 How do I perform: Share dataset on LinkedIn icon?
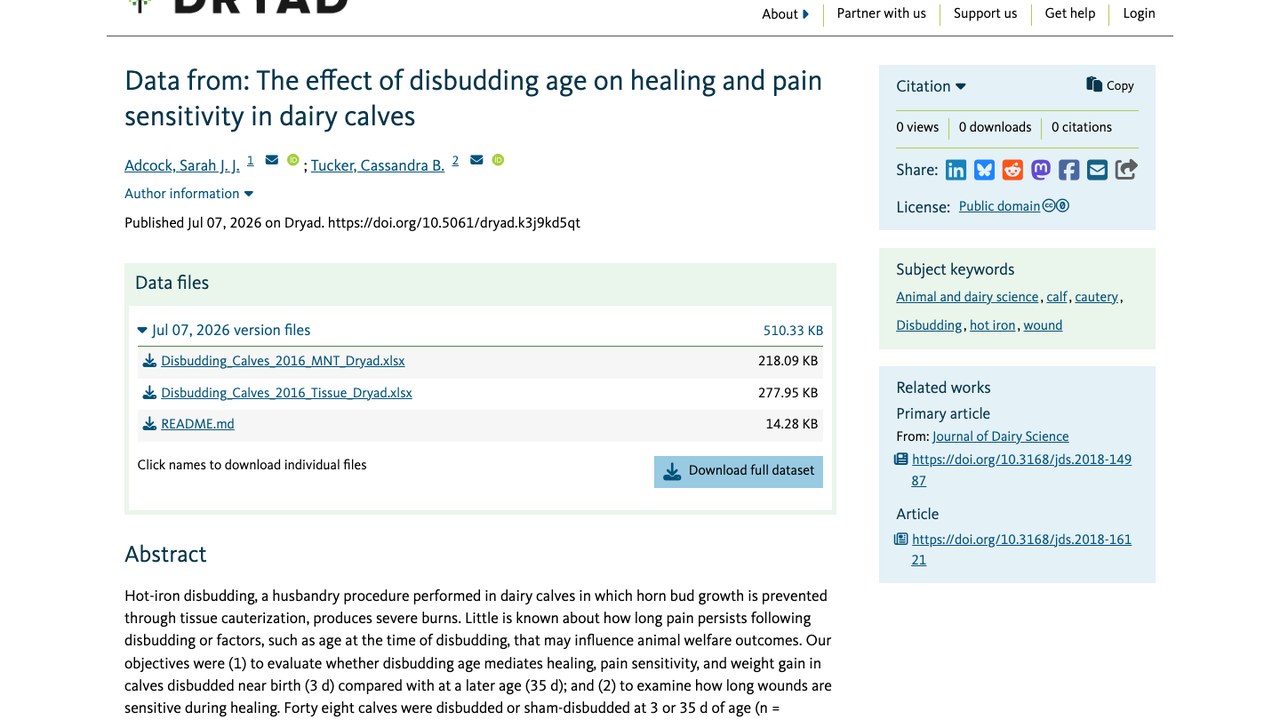tap(956, 170)
